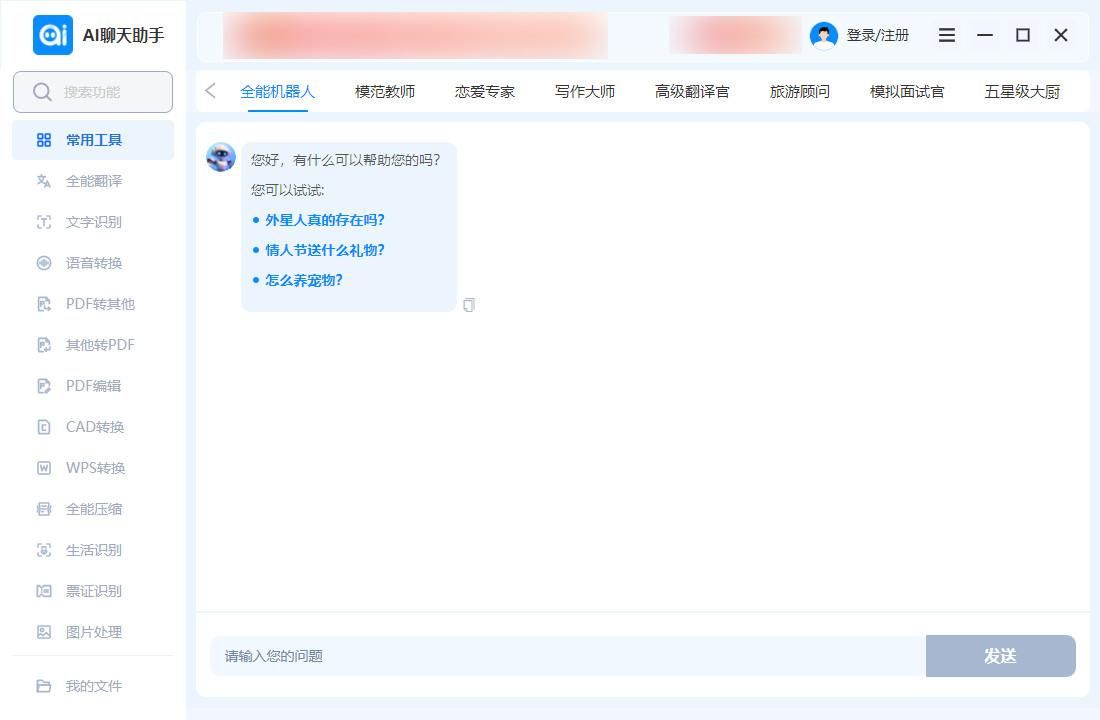1100x720 pixels.
Task: Click the magnifier icon in the search box
Action: click(x=42, y=92)
